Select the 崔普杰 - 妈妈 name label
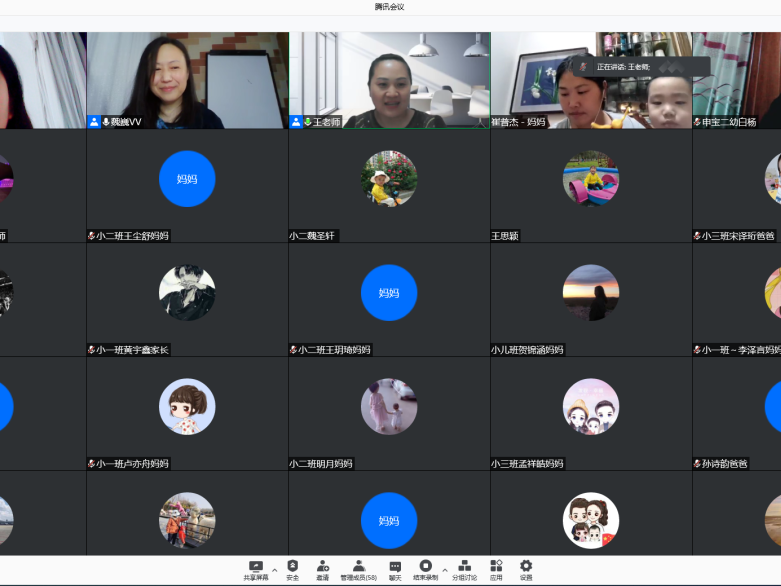Screen dimensions: 781x586 [x=518, y=122]
